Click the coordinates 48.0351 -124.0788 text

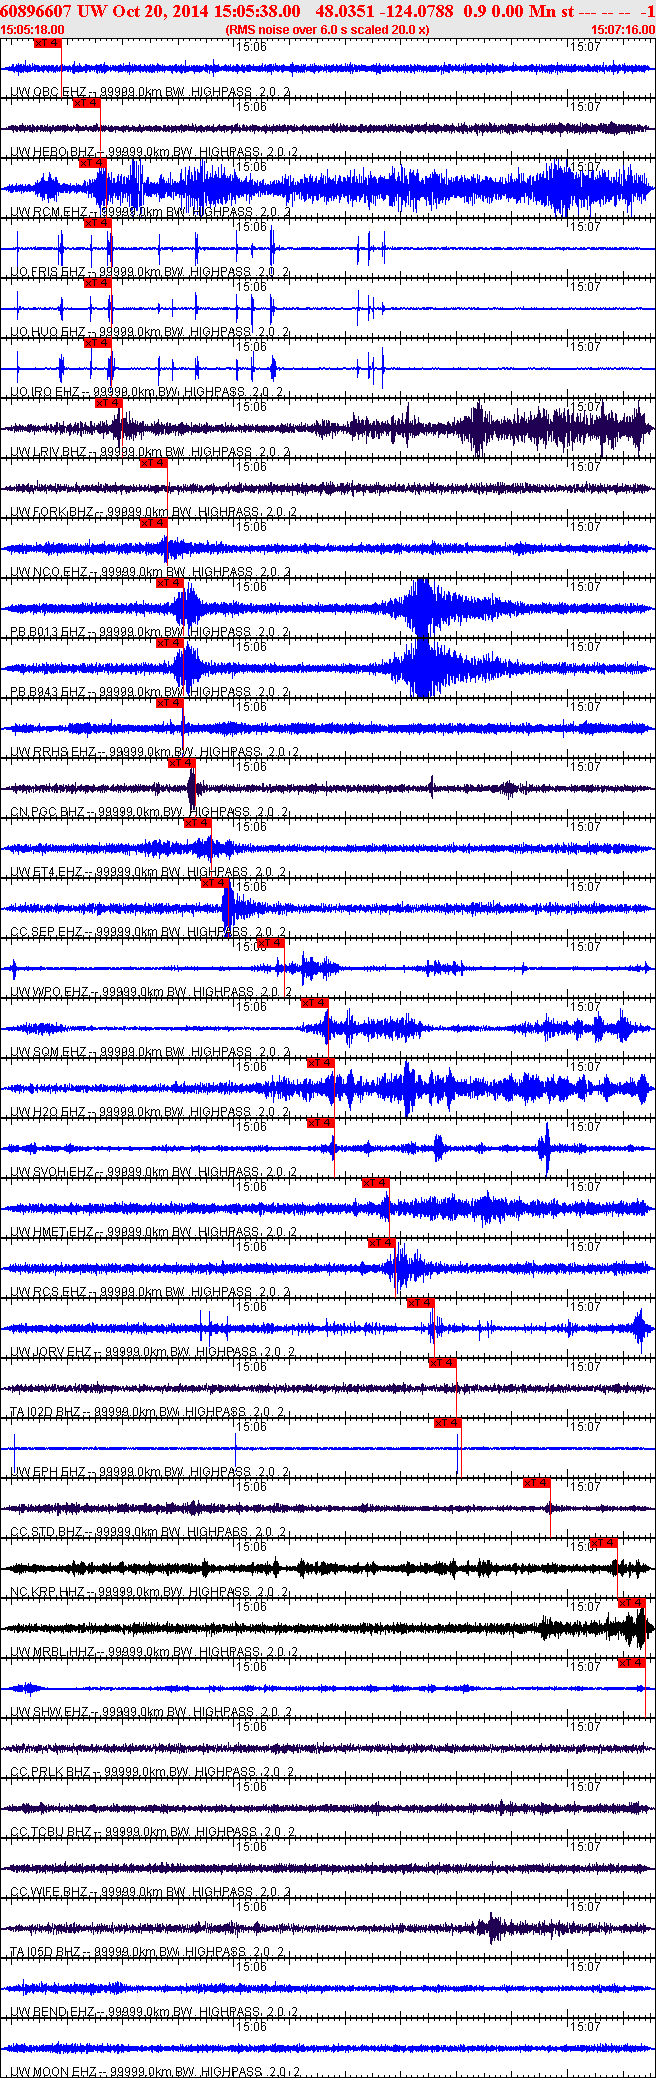[x=384, y=11]
